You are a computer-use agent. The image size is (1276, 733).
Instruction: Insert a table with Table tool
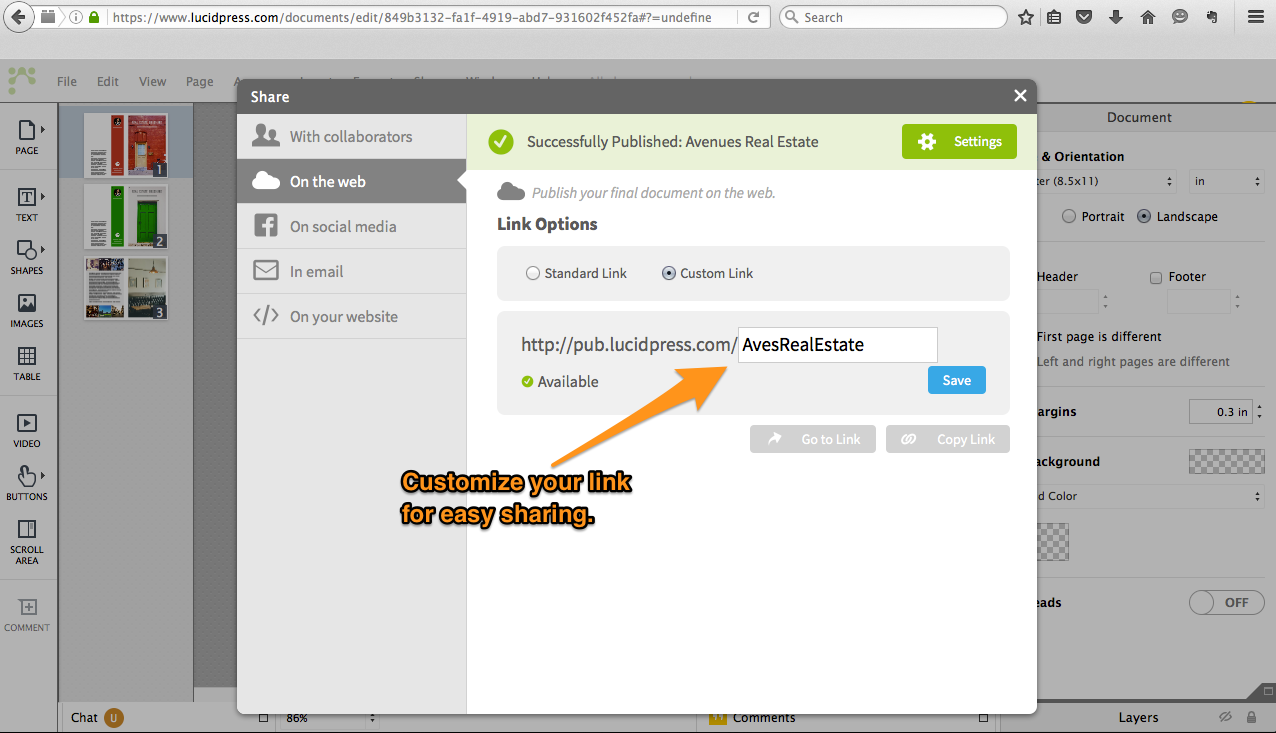(27, 362)
